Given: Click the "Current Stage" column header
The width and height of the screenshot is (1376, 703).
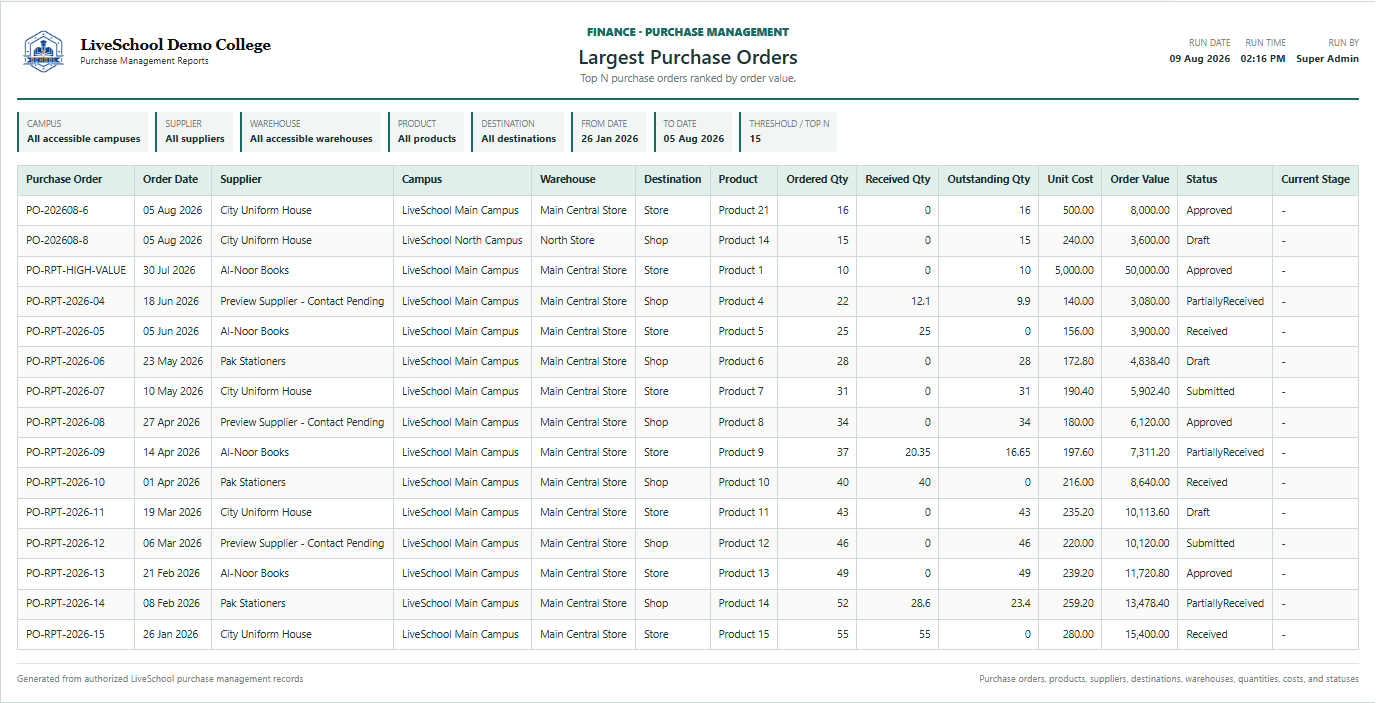Looking at the screenshot, I should point(1315,180).
